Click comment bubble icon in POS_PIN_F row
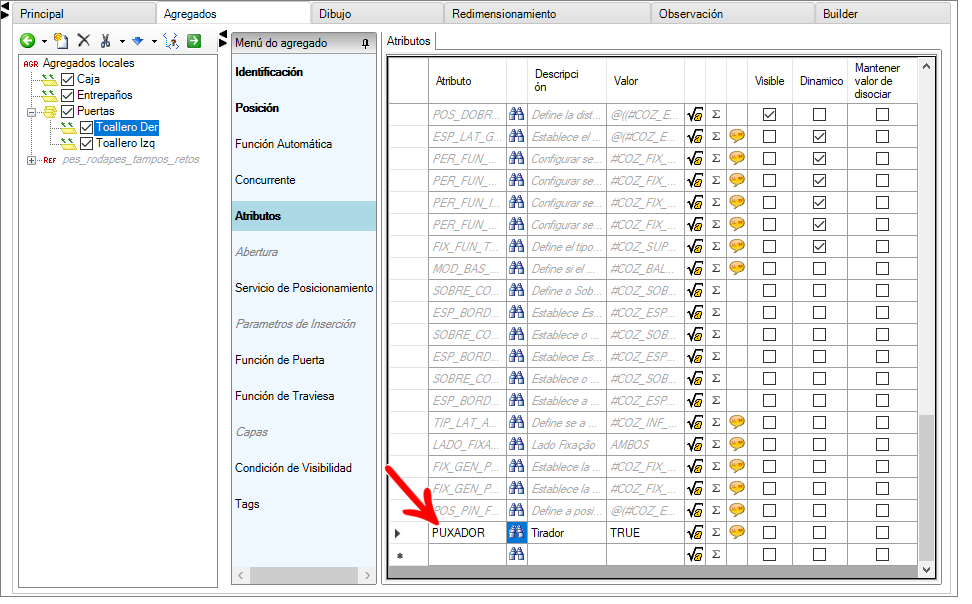 pos(737,510)
